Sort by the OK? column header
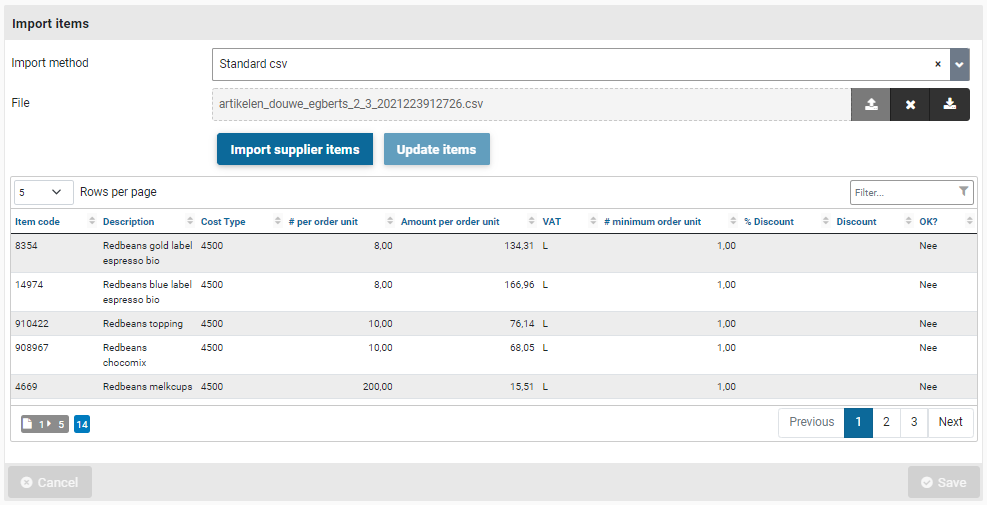Image resolution: width=987 pixels, height=505 pixels. pyautogui.click(x=928, y=222)
